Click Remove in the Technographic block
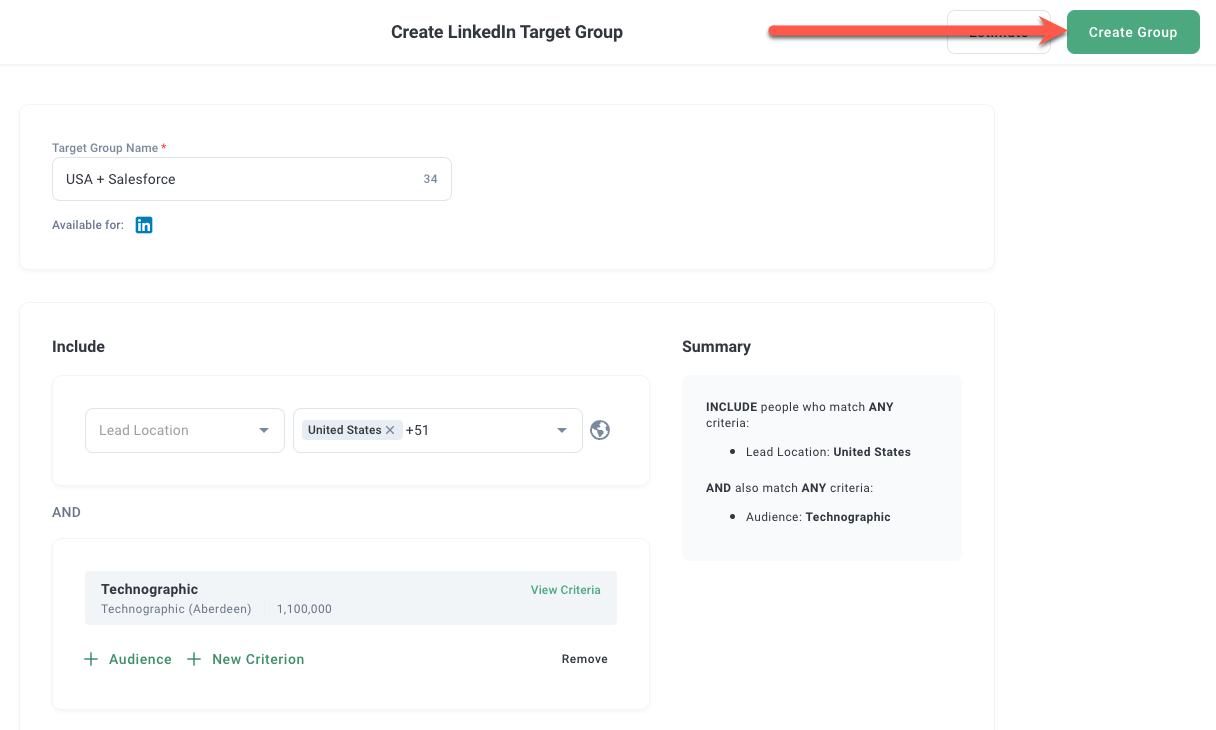 584,659
